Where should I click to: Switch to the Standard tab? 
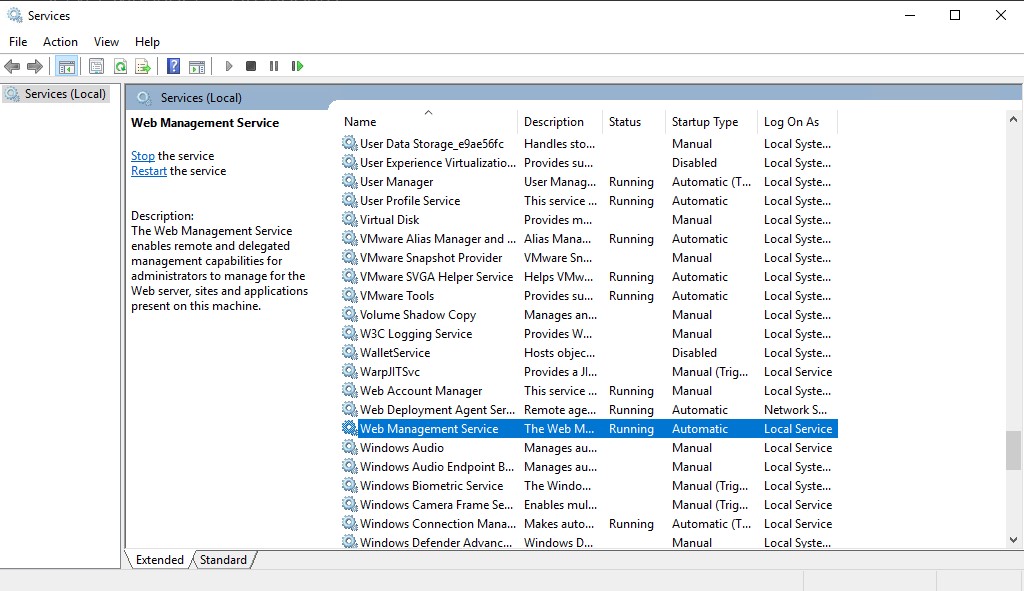tap(223, 560)
